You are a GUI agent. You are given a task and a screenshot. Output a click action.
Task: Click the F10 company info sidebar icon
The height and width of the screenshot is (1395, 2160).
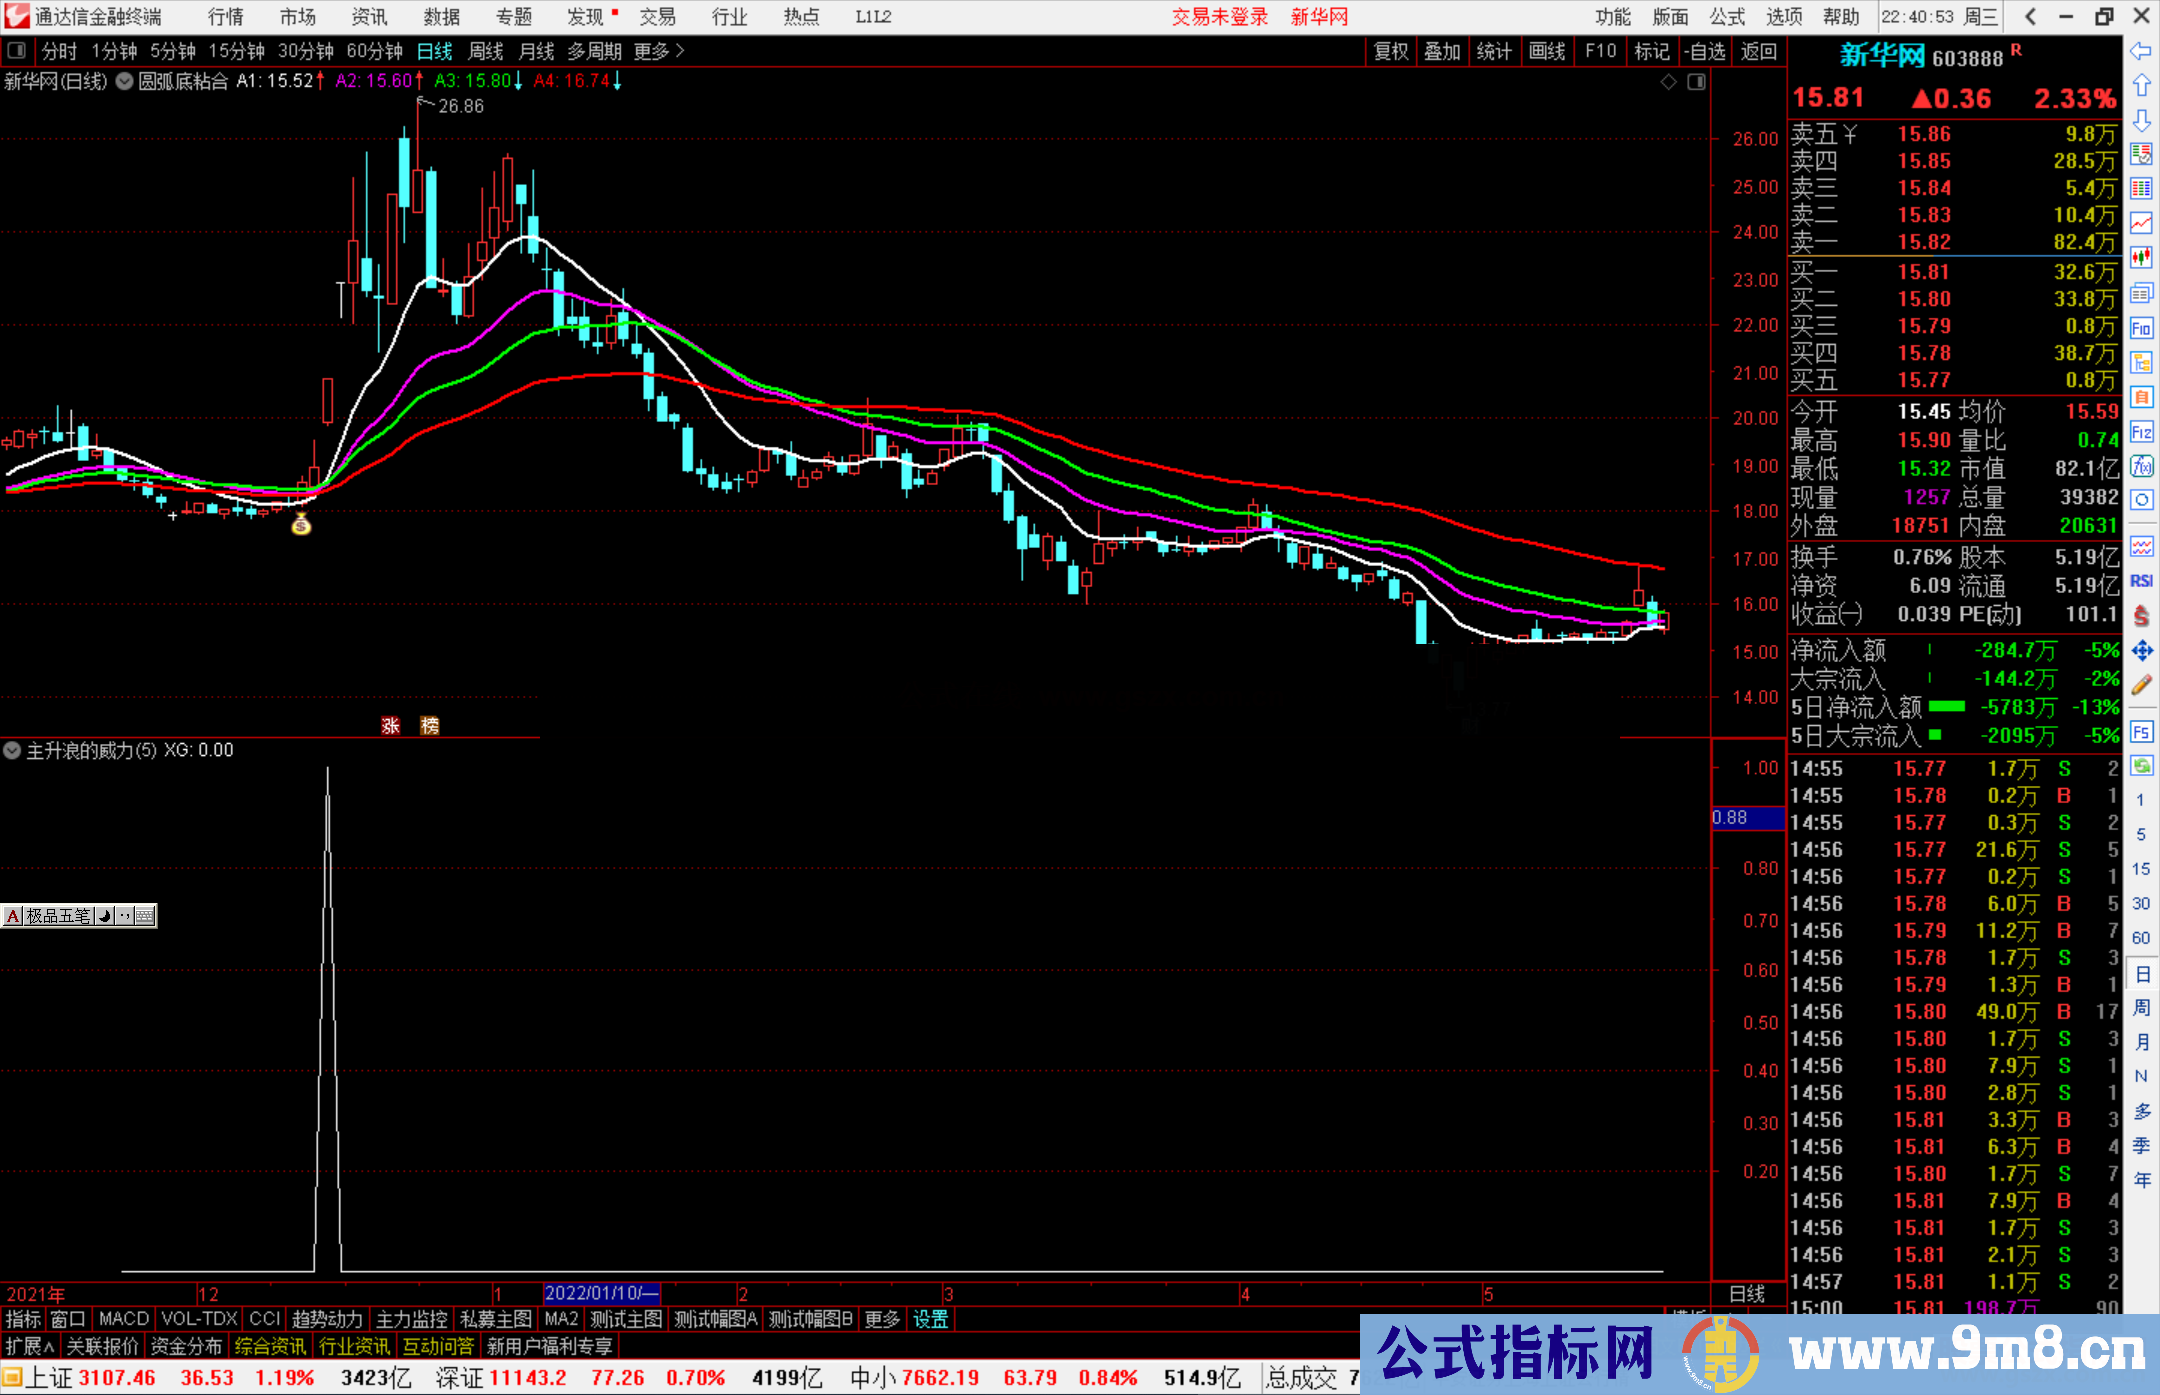coord(2141,328)
